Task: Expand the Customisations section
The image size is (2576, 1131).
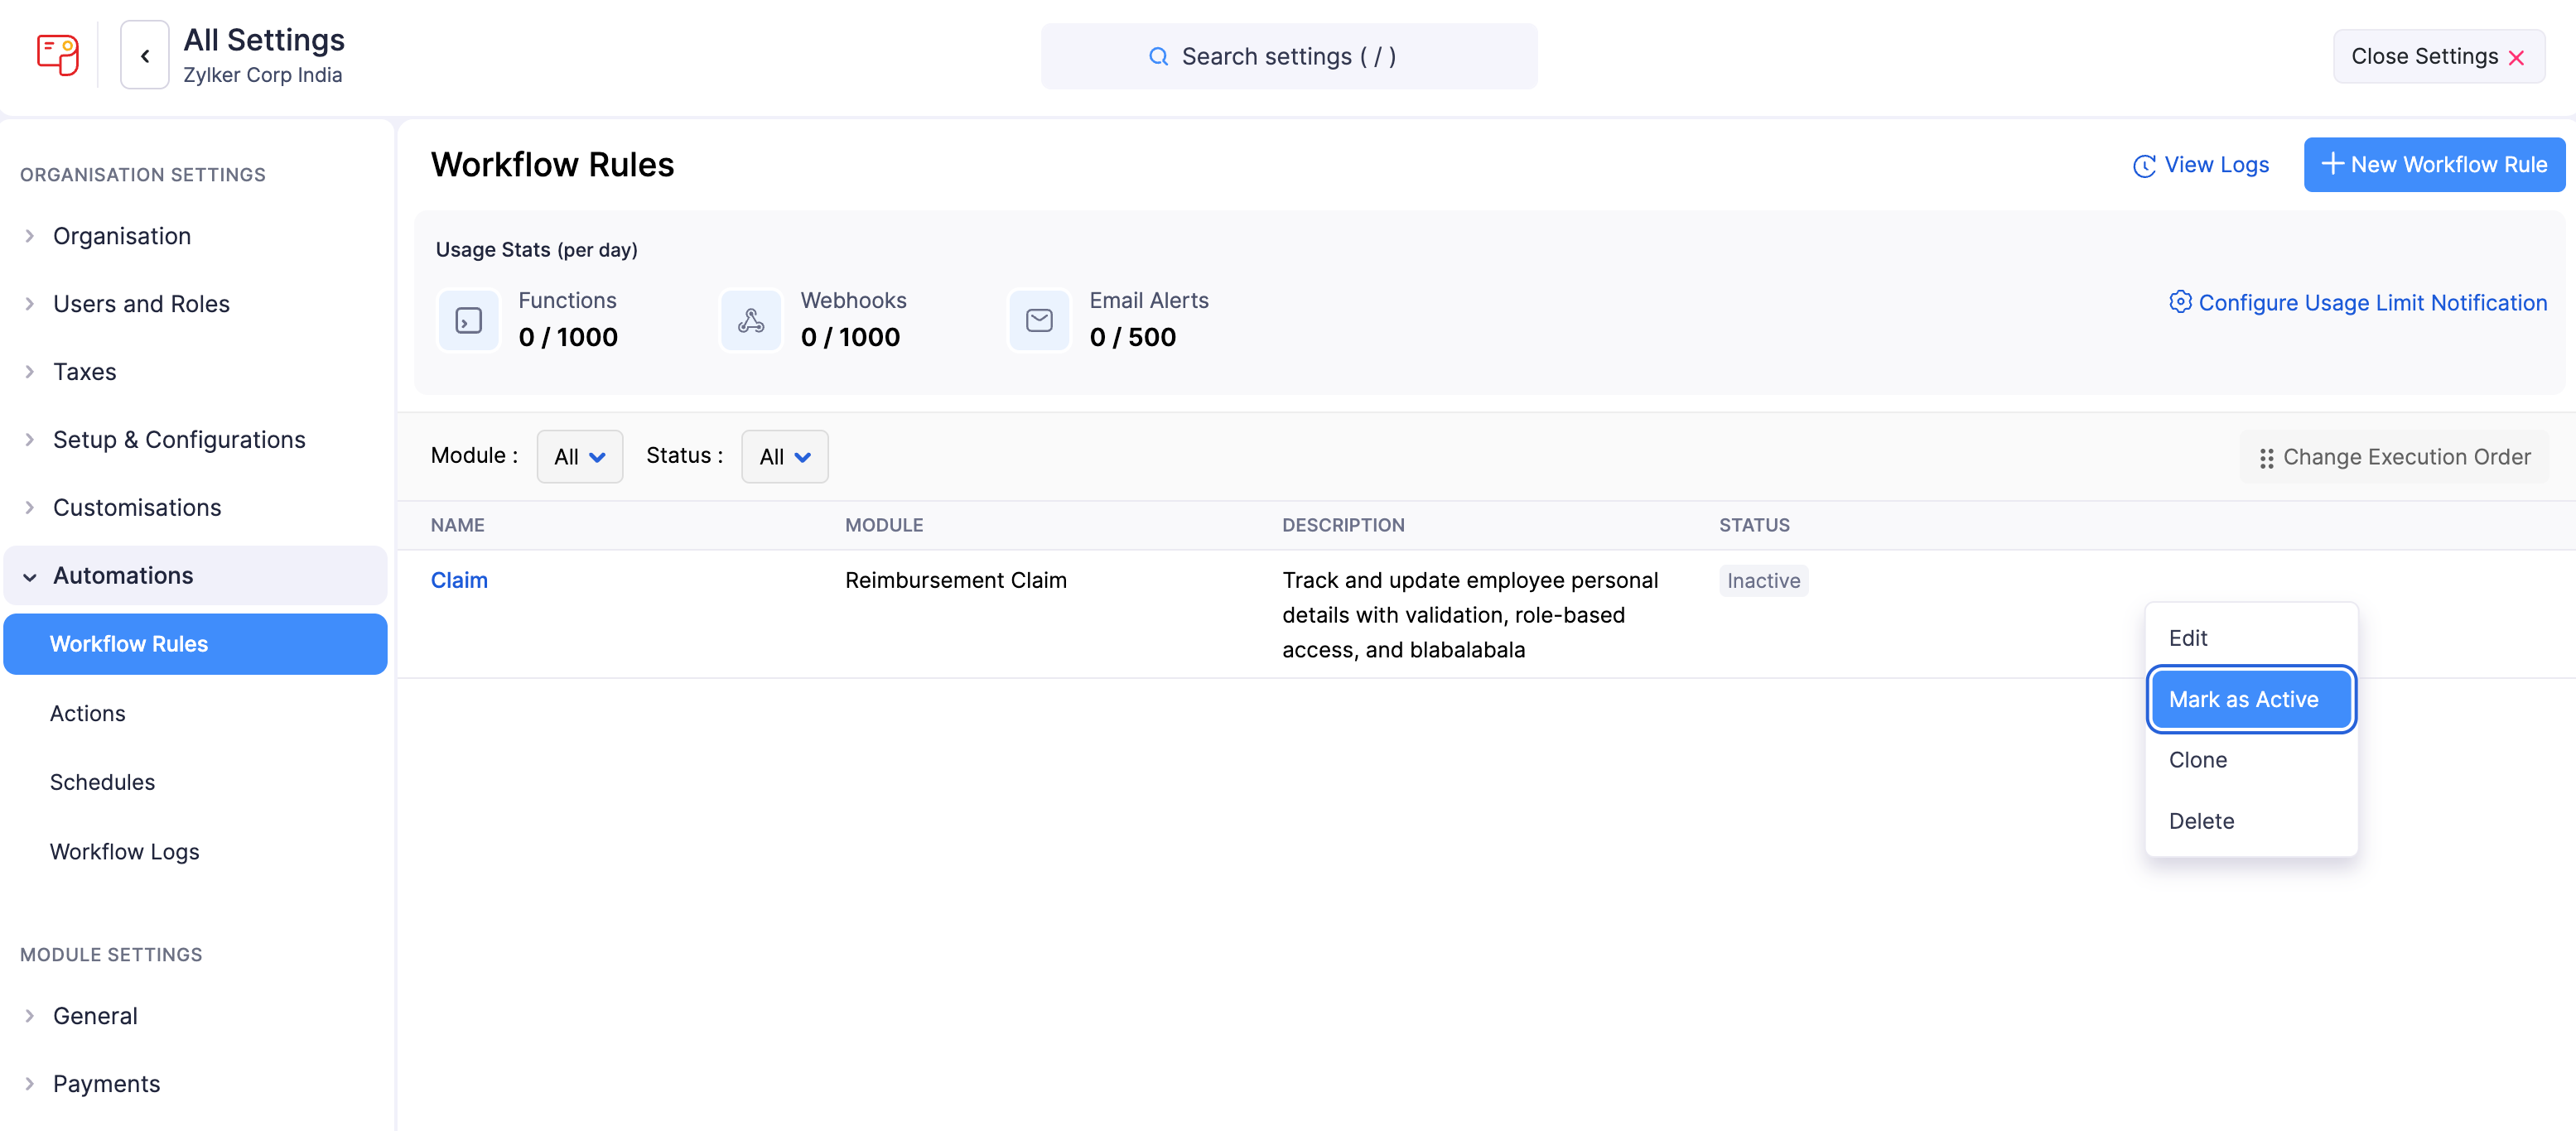Action: pos(195,508)
